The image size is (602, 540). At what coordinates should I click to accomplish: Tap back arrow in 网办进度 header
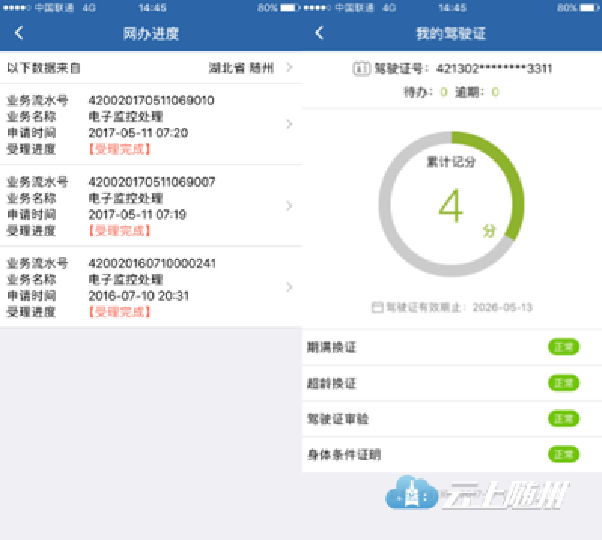point(19,33)
